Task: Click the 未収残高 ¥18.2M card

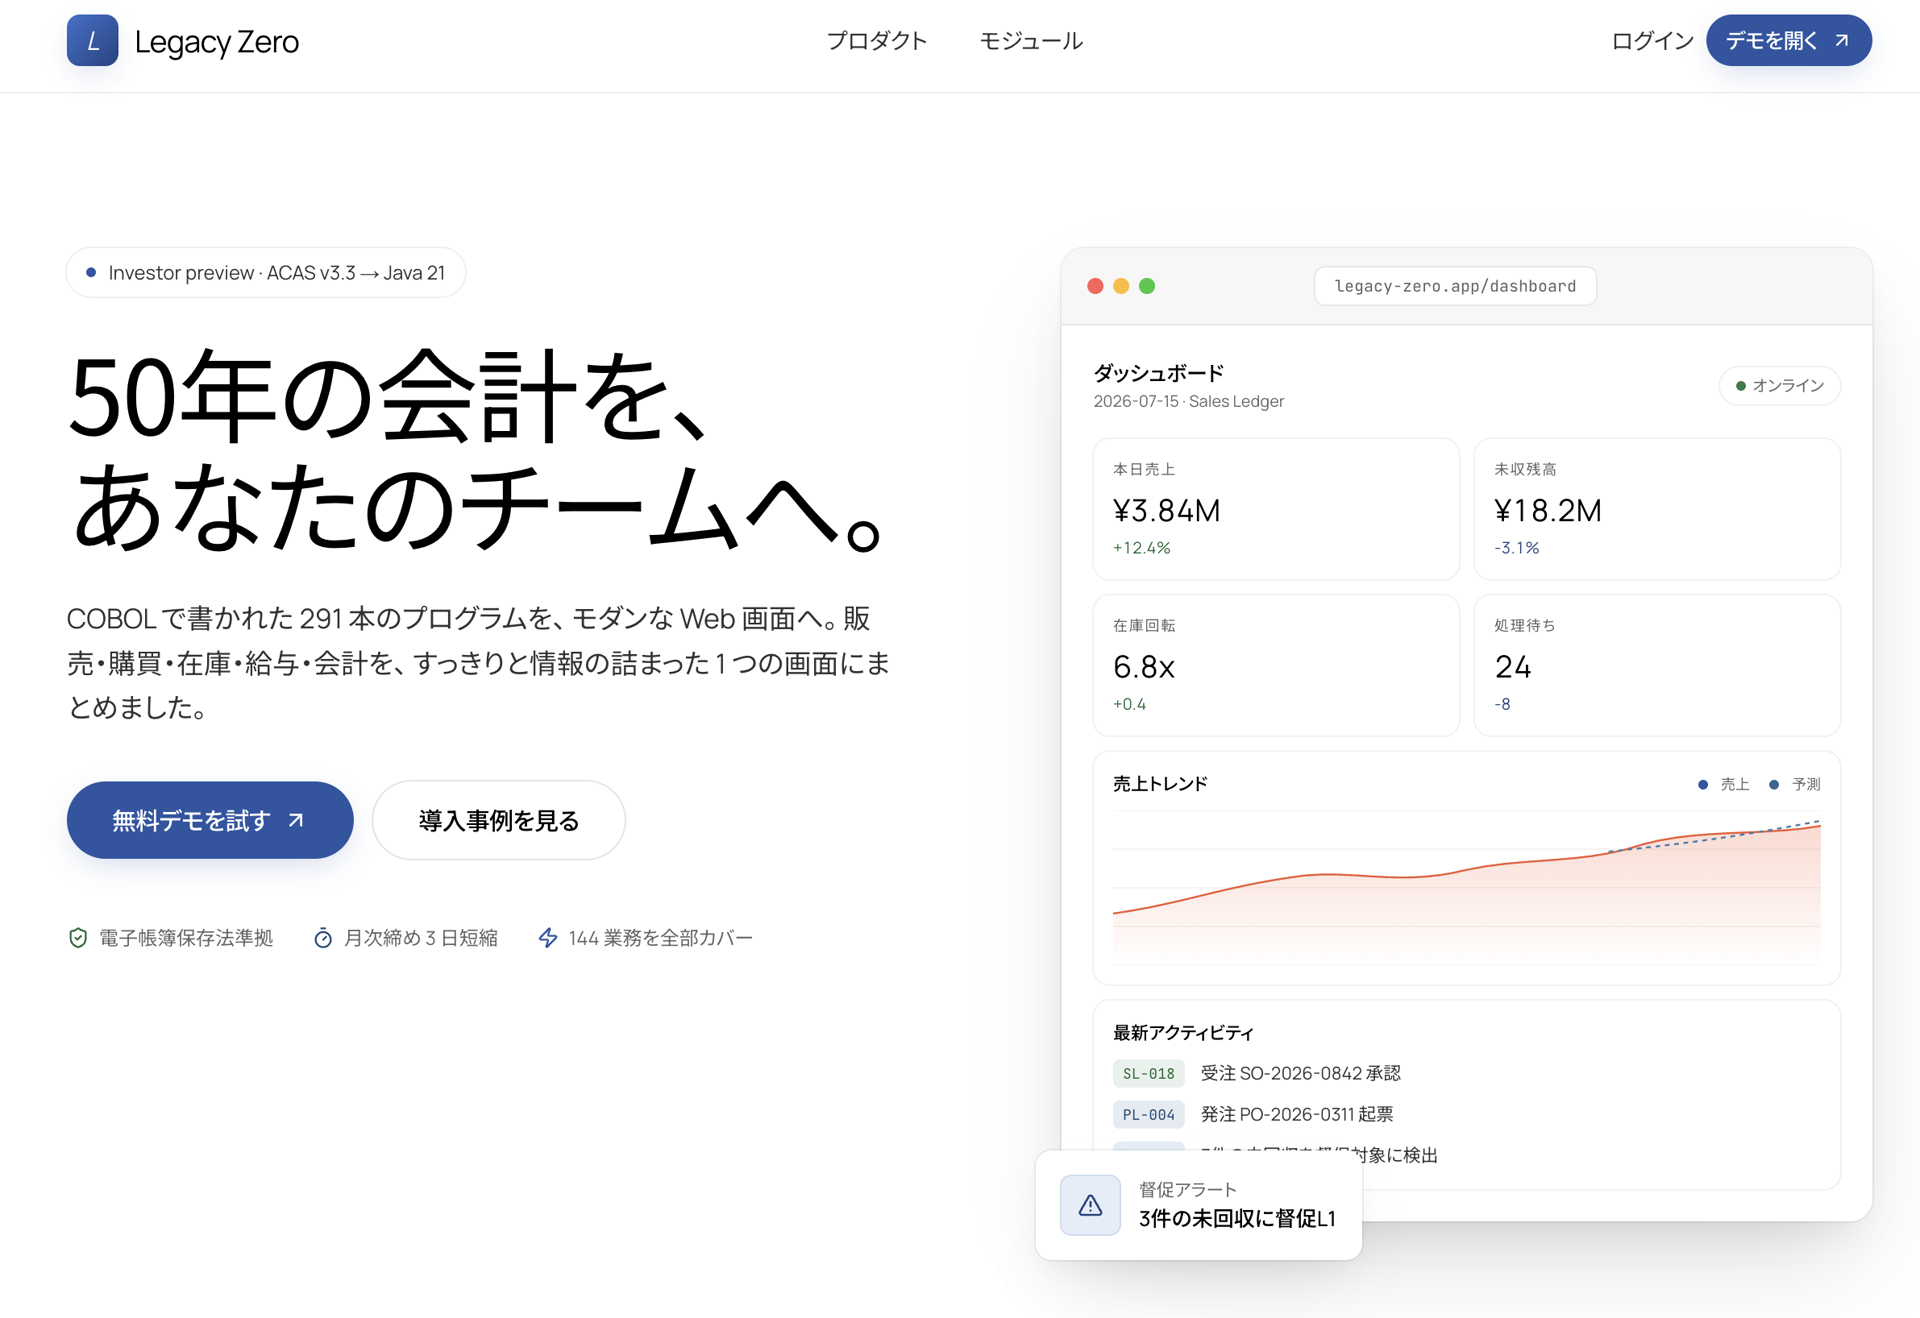Action: point(1657,509)
